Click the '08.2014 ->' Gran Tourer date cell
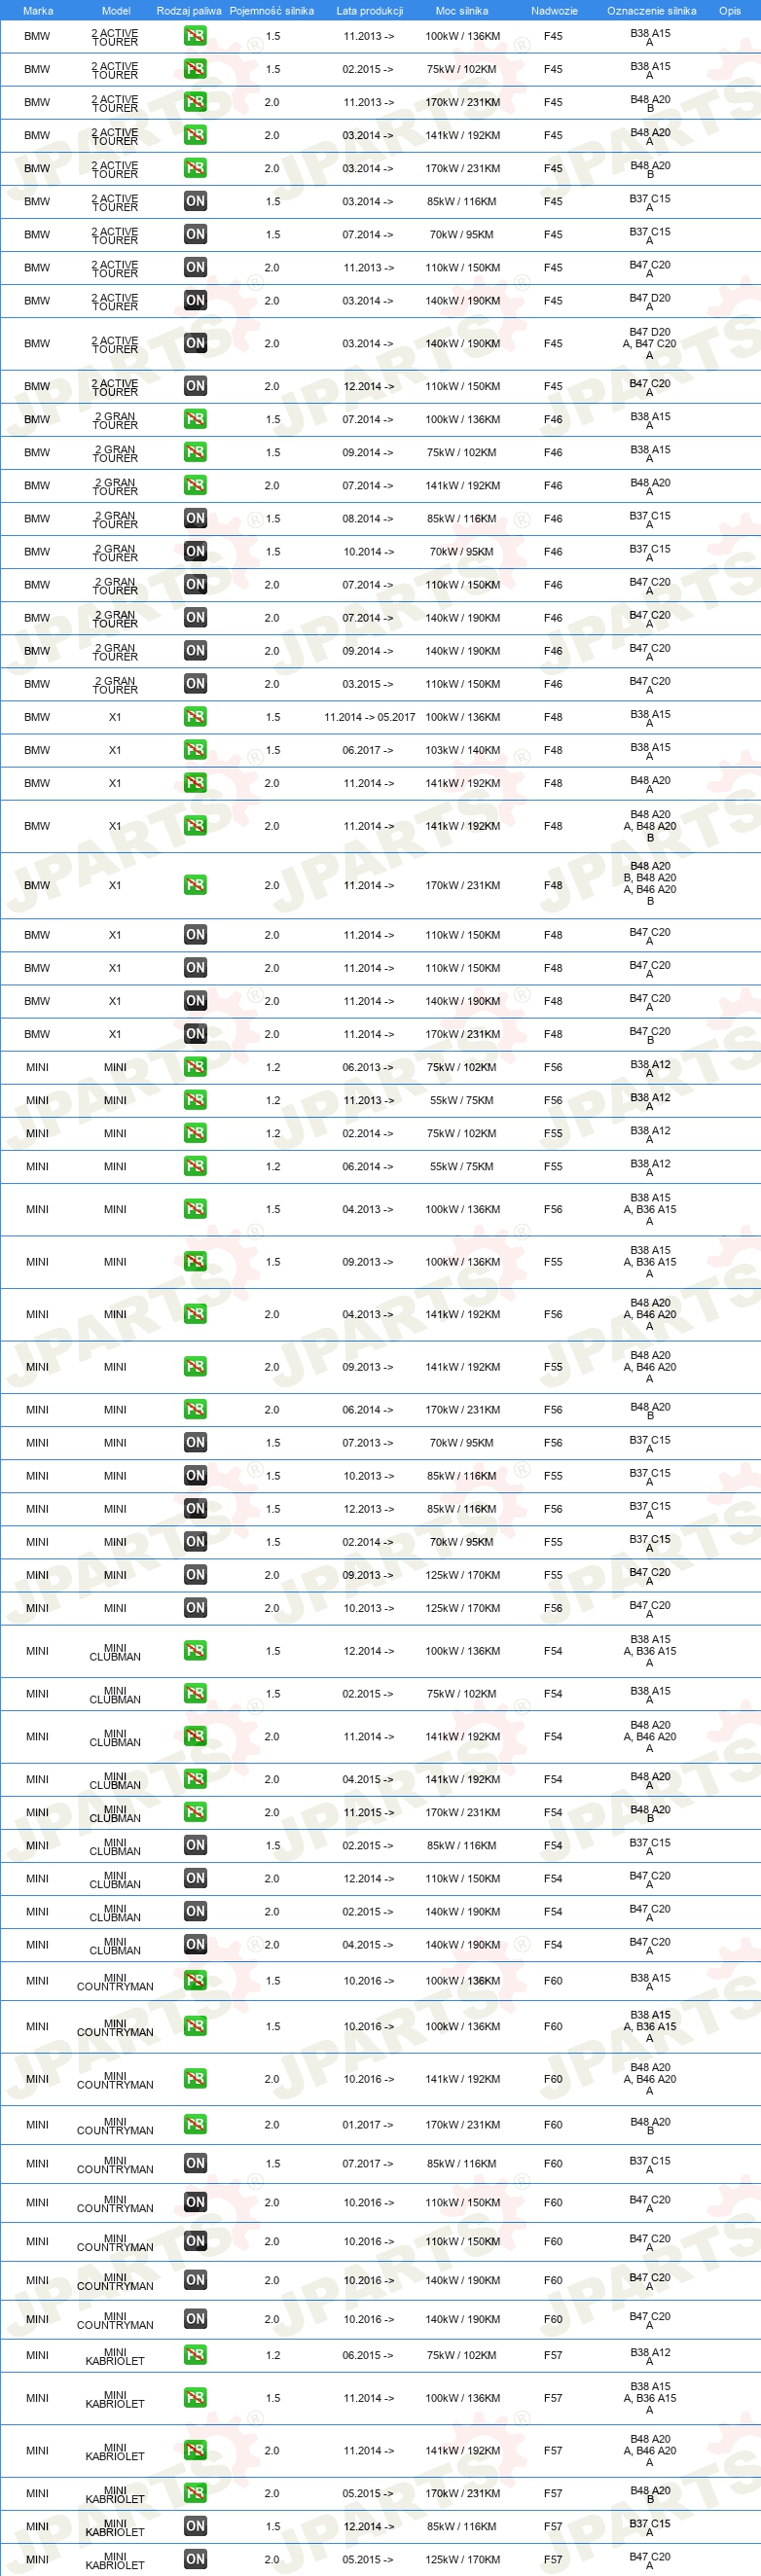761x2576 pixels. [x=368, y=518]
